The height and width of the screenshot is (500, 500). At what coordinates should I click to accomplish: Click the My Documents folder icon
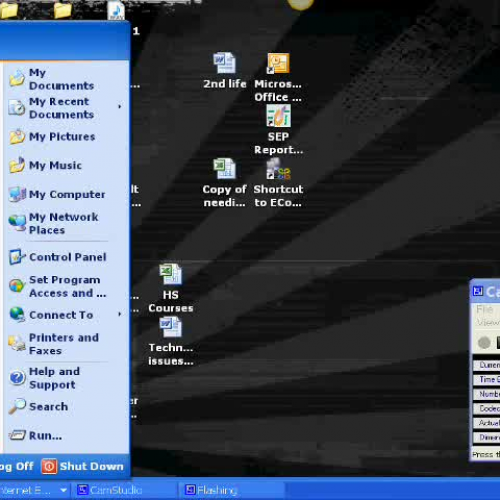point(16,78)
